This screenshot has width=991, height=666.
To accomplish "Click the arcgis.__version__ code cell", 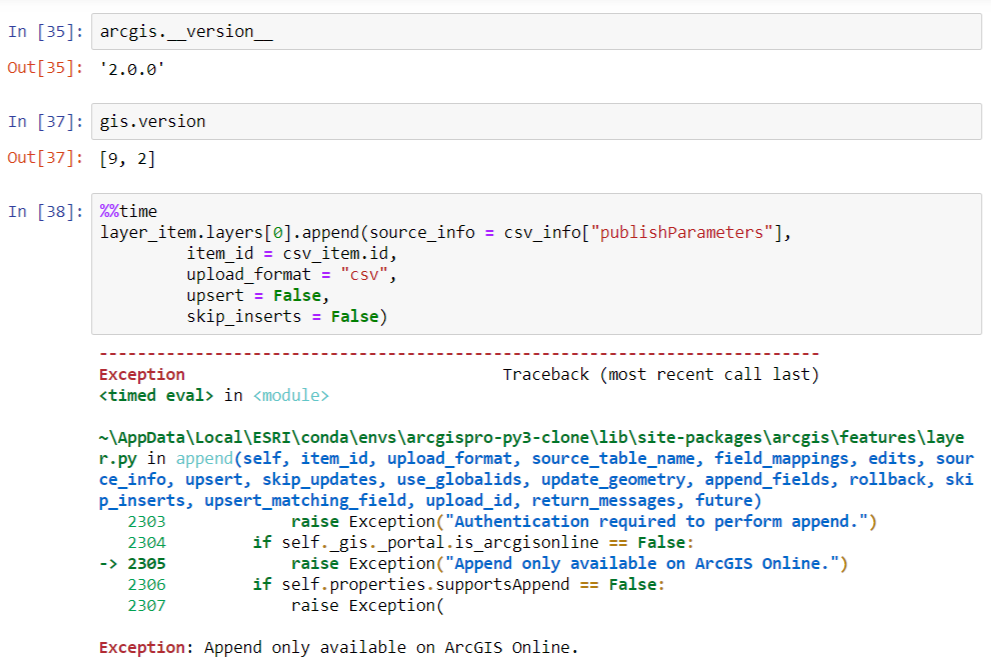I will [535, 32].
